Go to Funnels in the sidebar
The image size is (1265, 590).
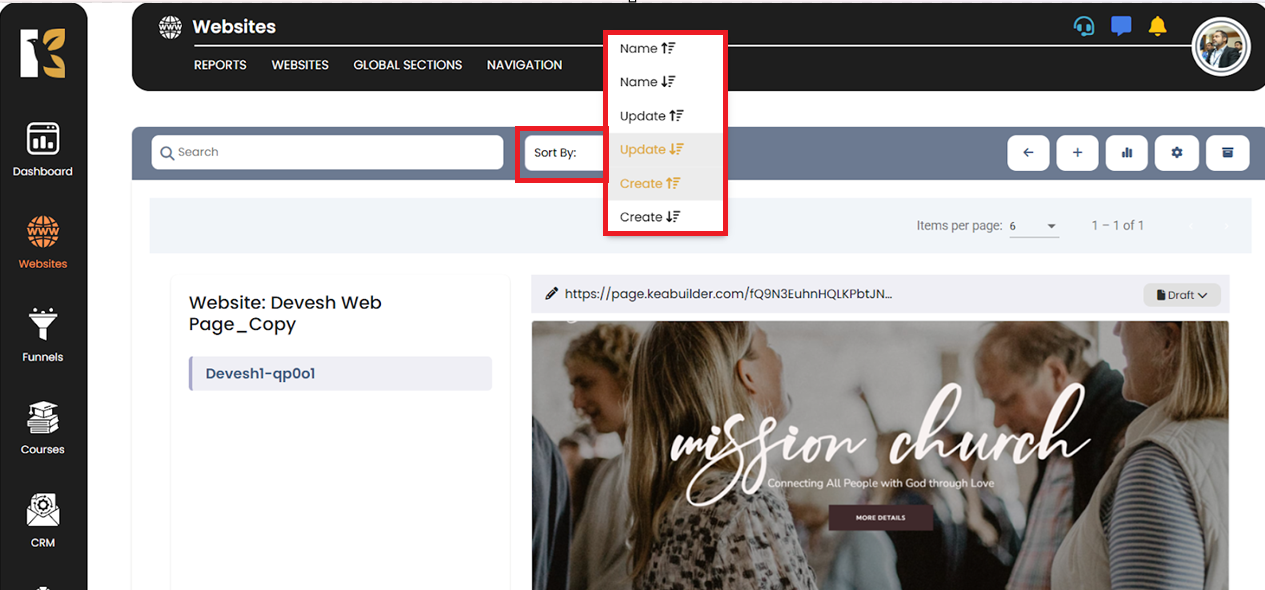click(x=42, y=334)
